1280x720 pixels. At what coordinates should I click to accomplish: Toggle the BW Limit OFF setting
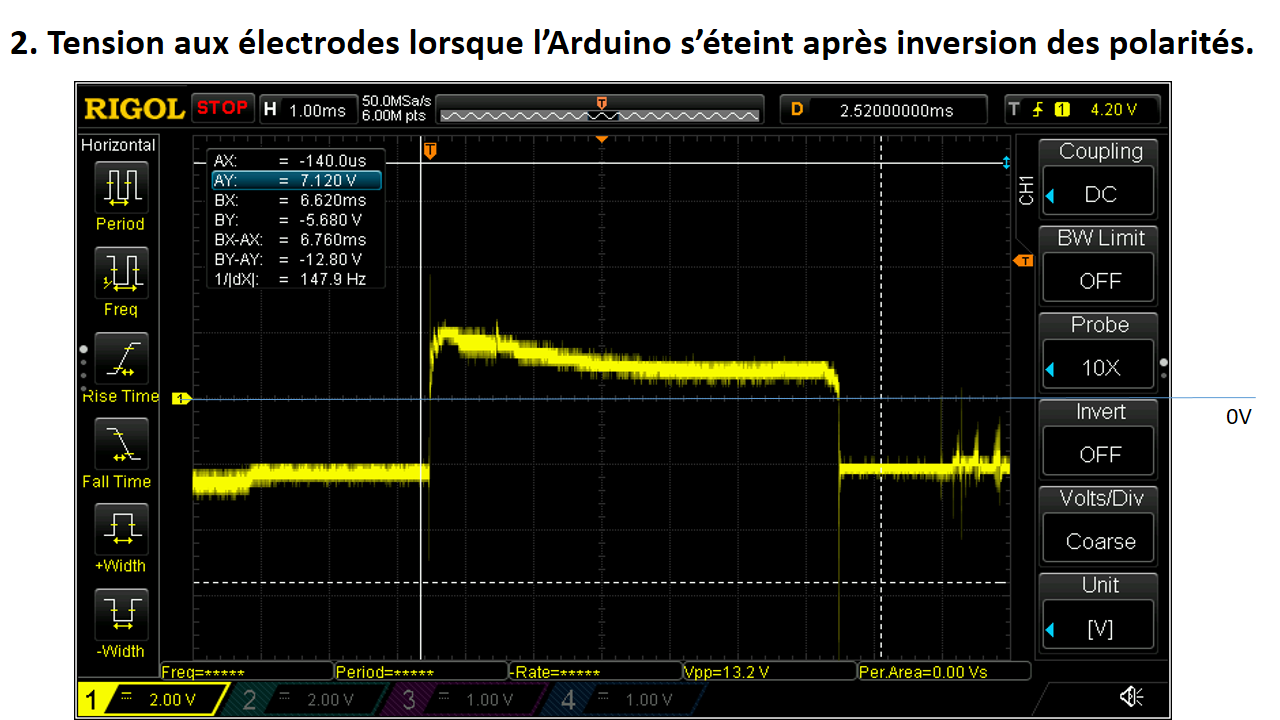[1099, 265]
